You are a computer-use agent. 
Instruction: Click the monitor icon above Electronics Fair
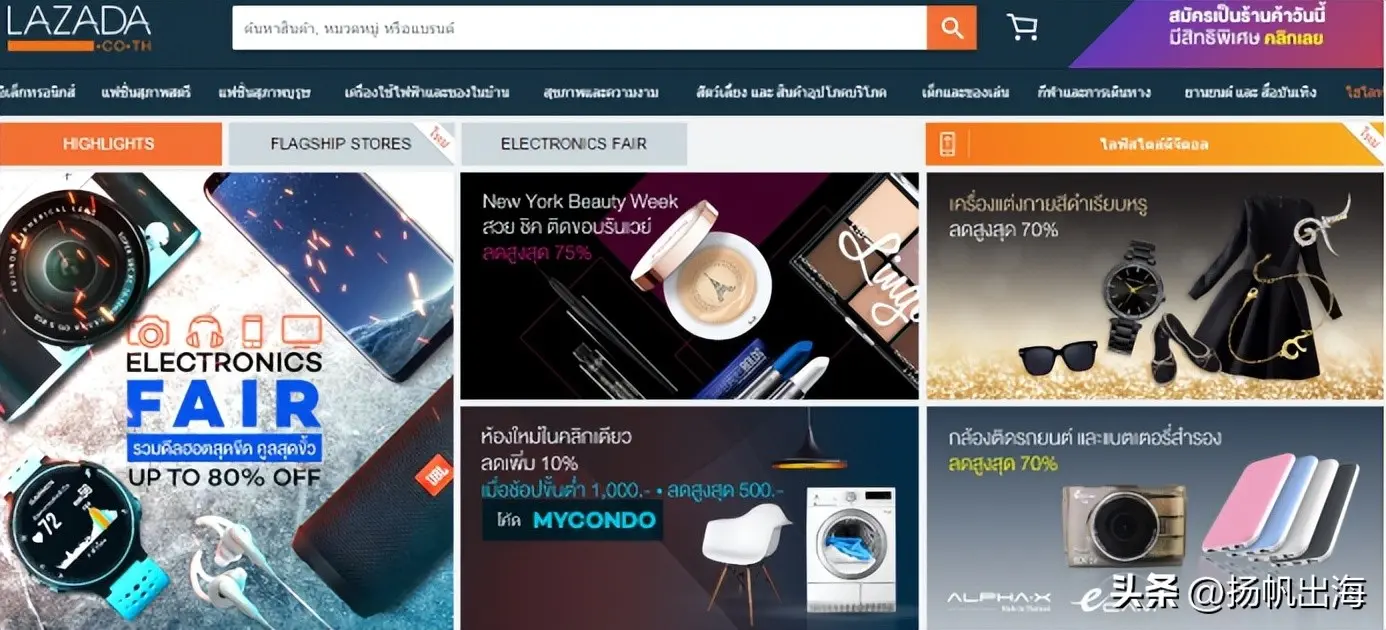point(302,330)
